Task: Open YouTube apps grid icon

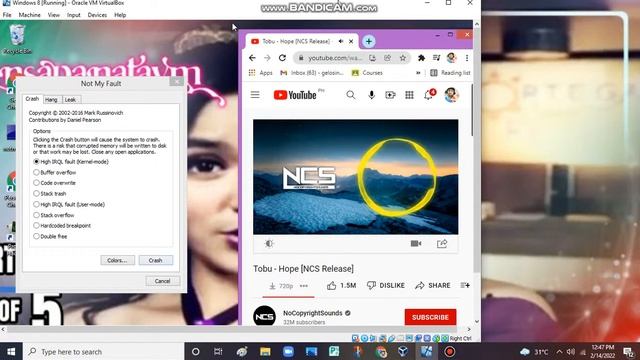Action: pyautogui.click(x=409, y=95)
